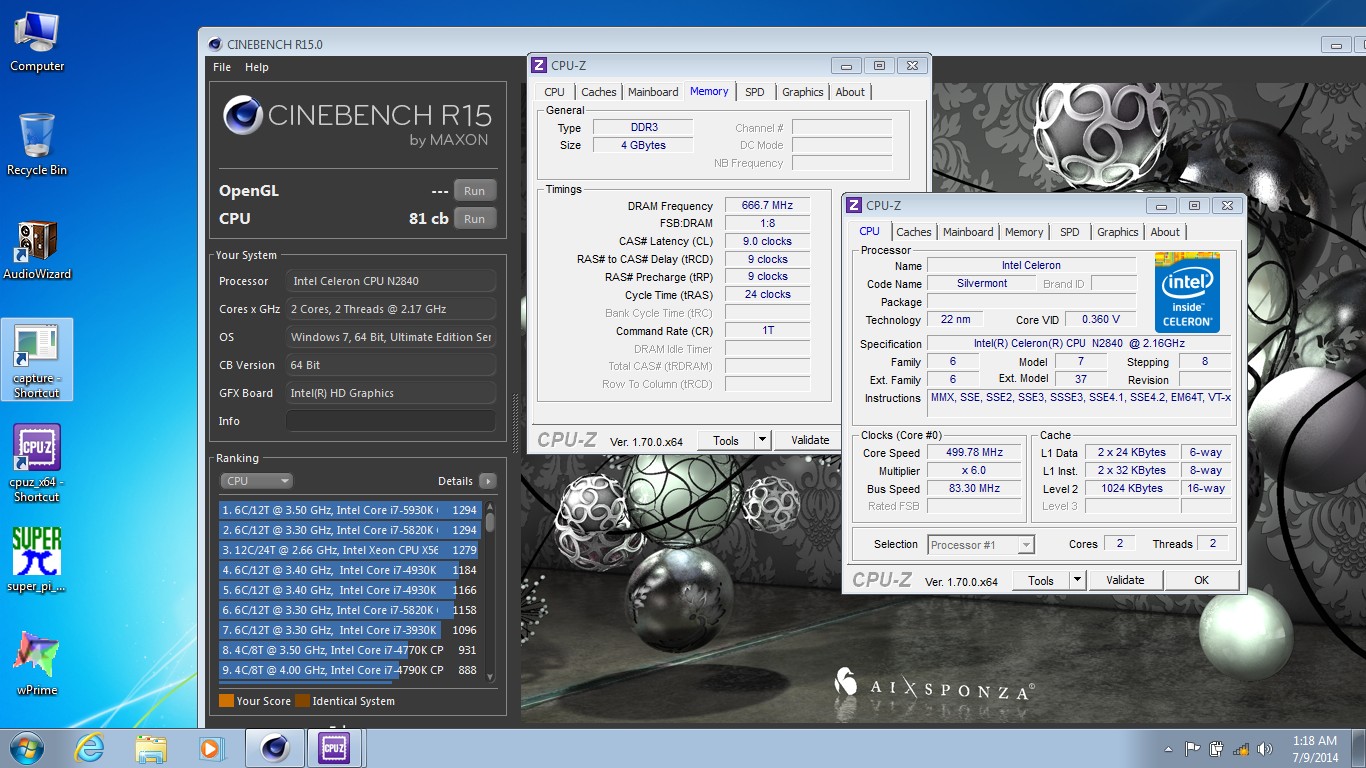Select ranking row 1 Core i7-5930K

pos(350,510)
